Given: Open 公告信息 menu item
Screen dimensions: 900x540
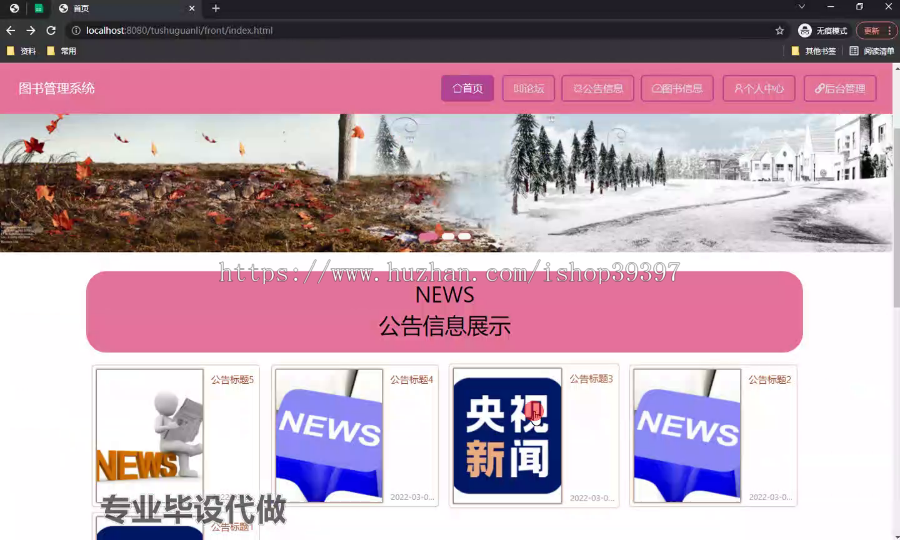Looking at the screenshot, I should 598,88.
